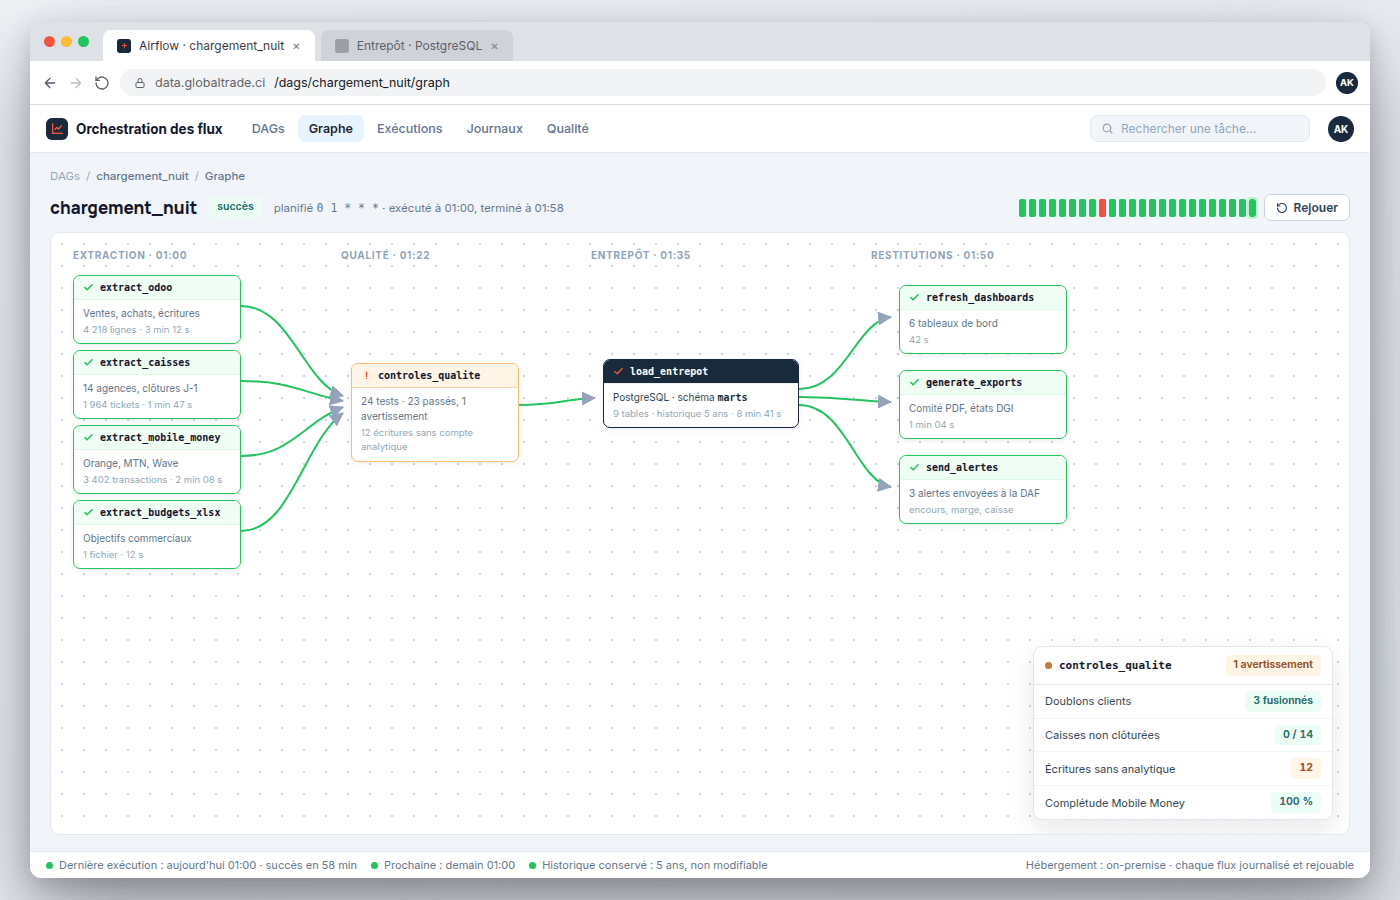The height and width of the screenshot is (900, 1400).
Task: Select the extract_odoo task node
Action: pos(157,310)
